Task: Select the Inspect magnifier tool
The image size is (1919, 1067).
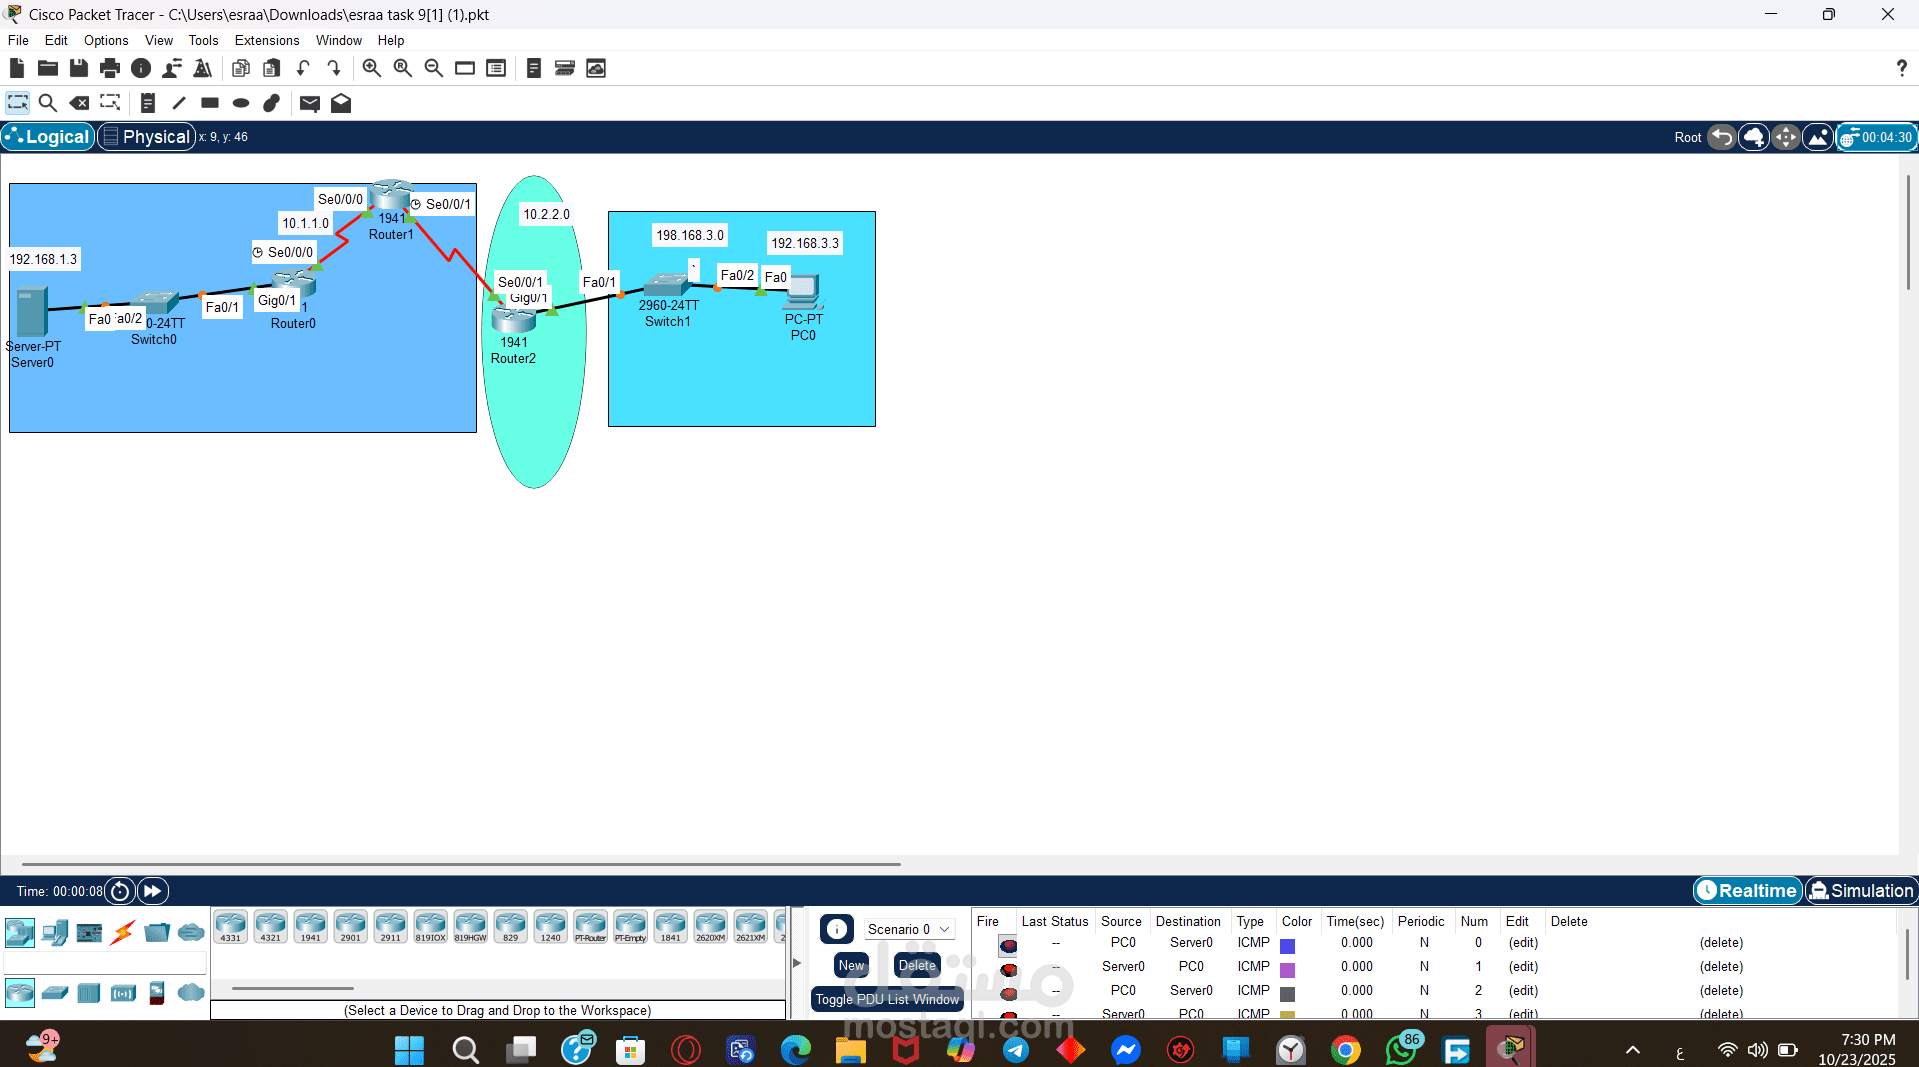Action: click(47, 103)
